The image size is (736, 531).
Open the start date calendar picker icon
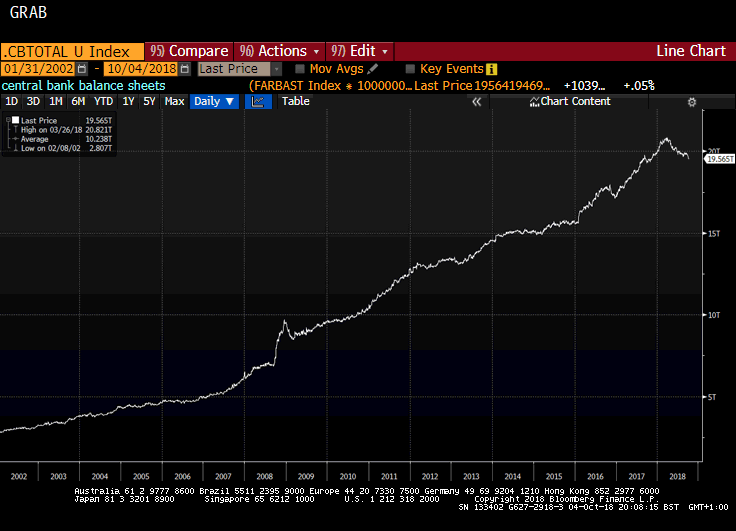click(x=82, y=69)
